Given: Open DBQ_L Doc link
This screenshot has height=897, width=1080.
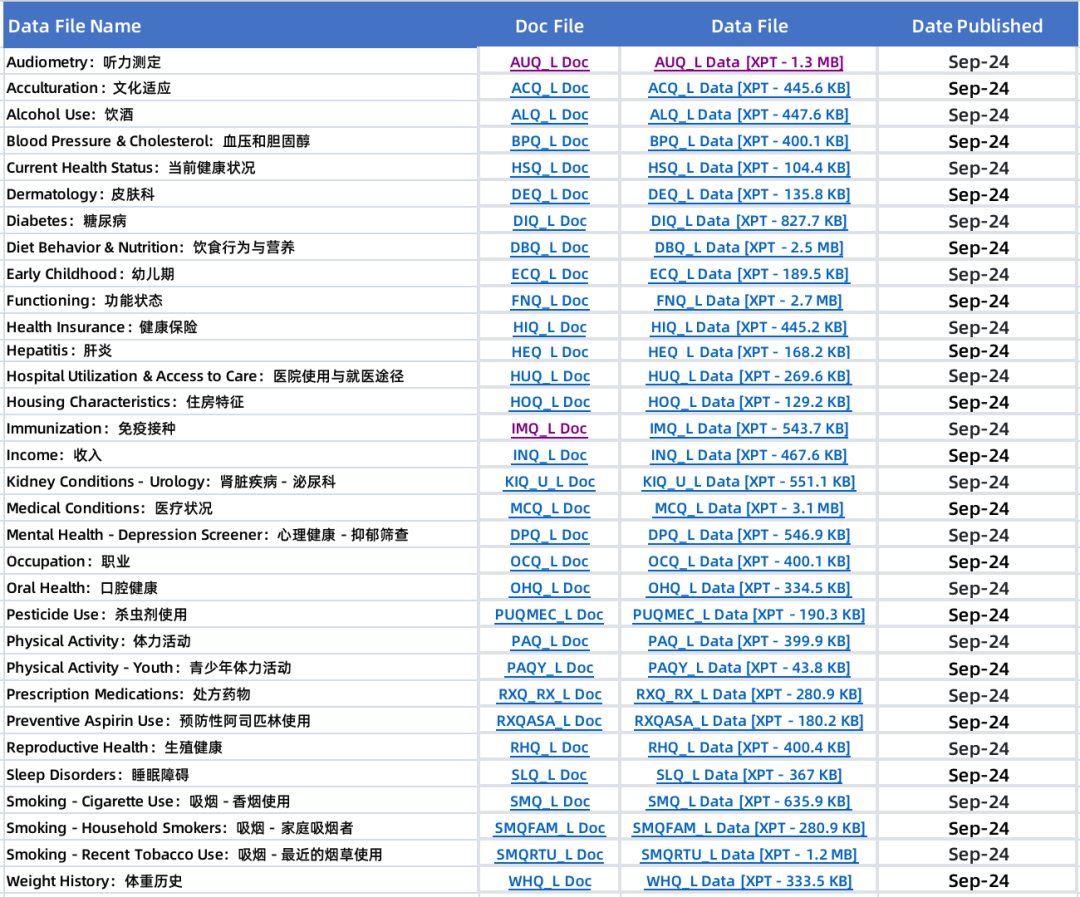Looking at the screenshot, I should [549, 248].
